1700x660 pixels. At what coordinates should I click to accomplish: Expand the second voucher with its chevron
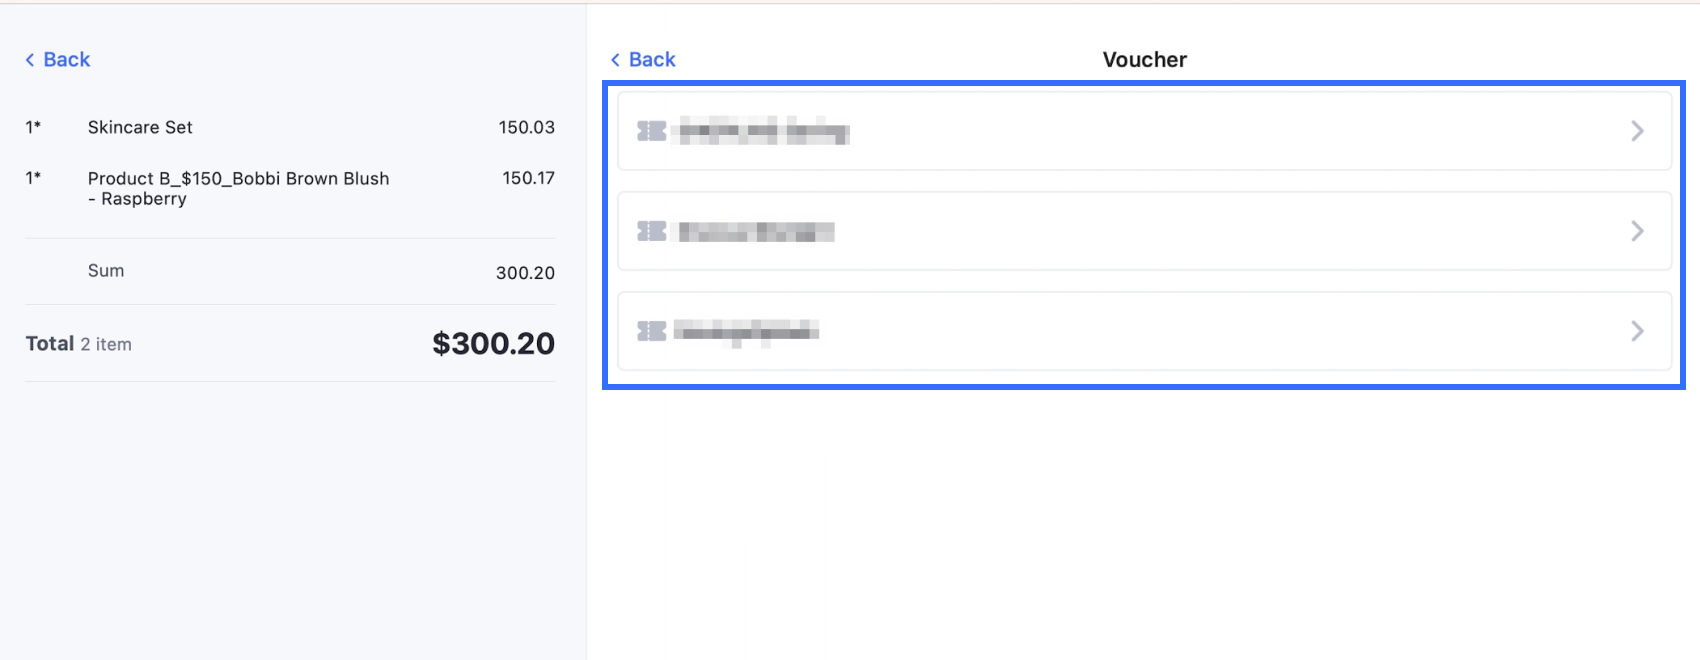point(1637,231)
